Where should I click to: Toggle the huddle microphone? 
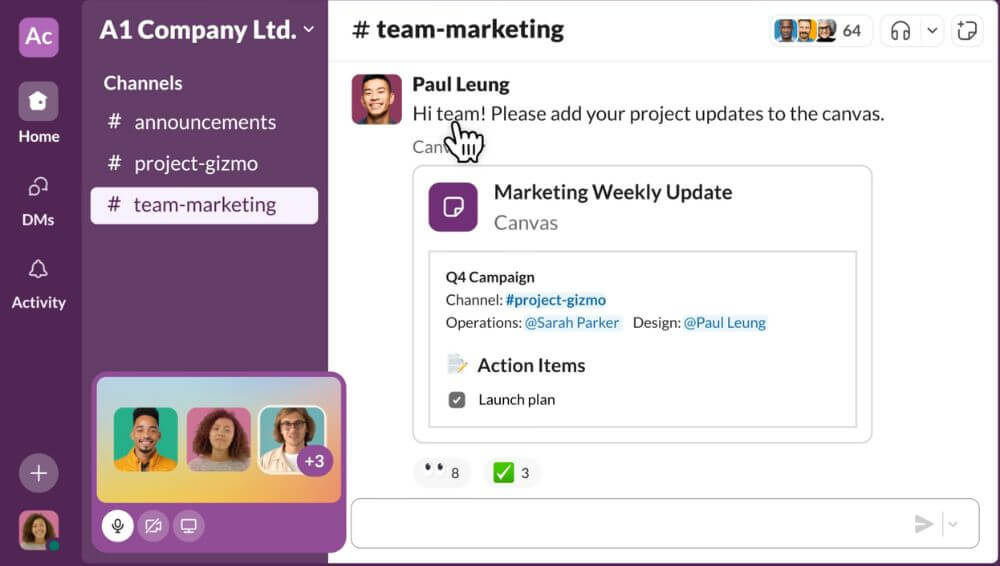(x=117, y=526)
